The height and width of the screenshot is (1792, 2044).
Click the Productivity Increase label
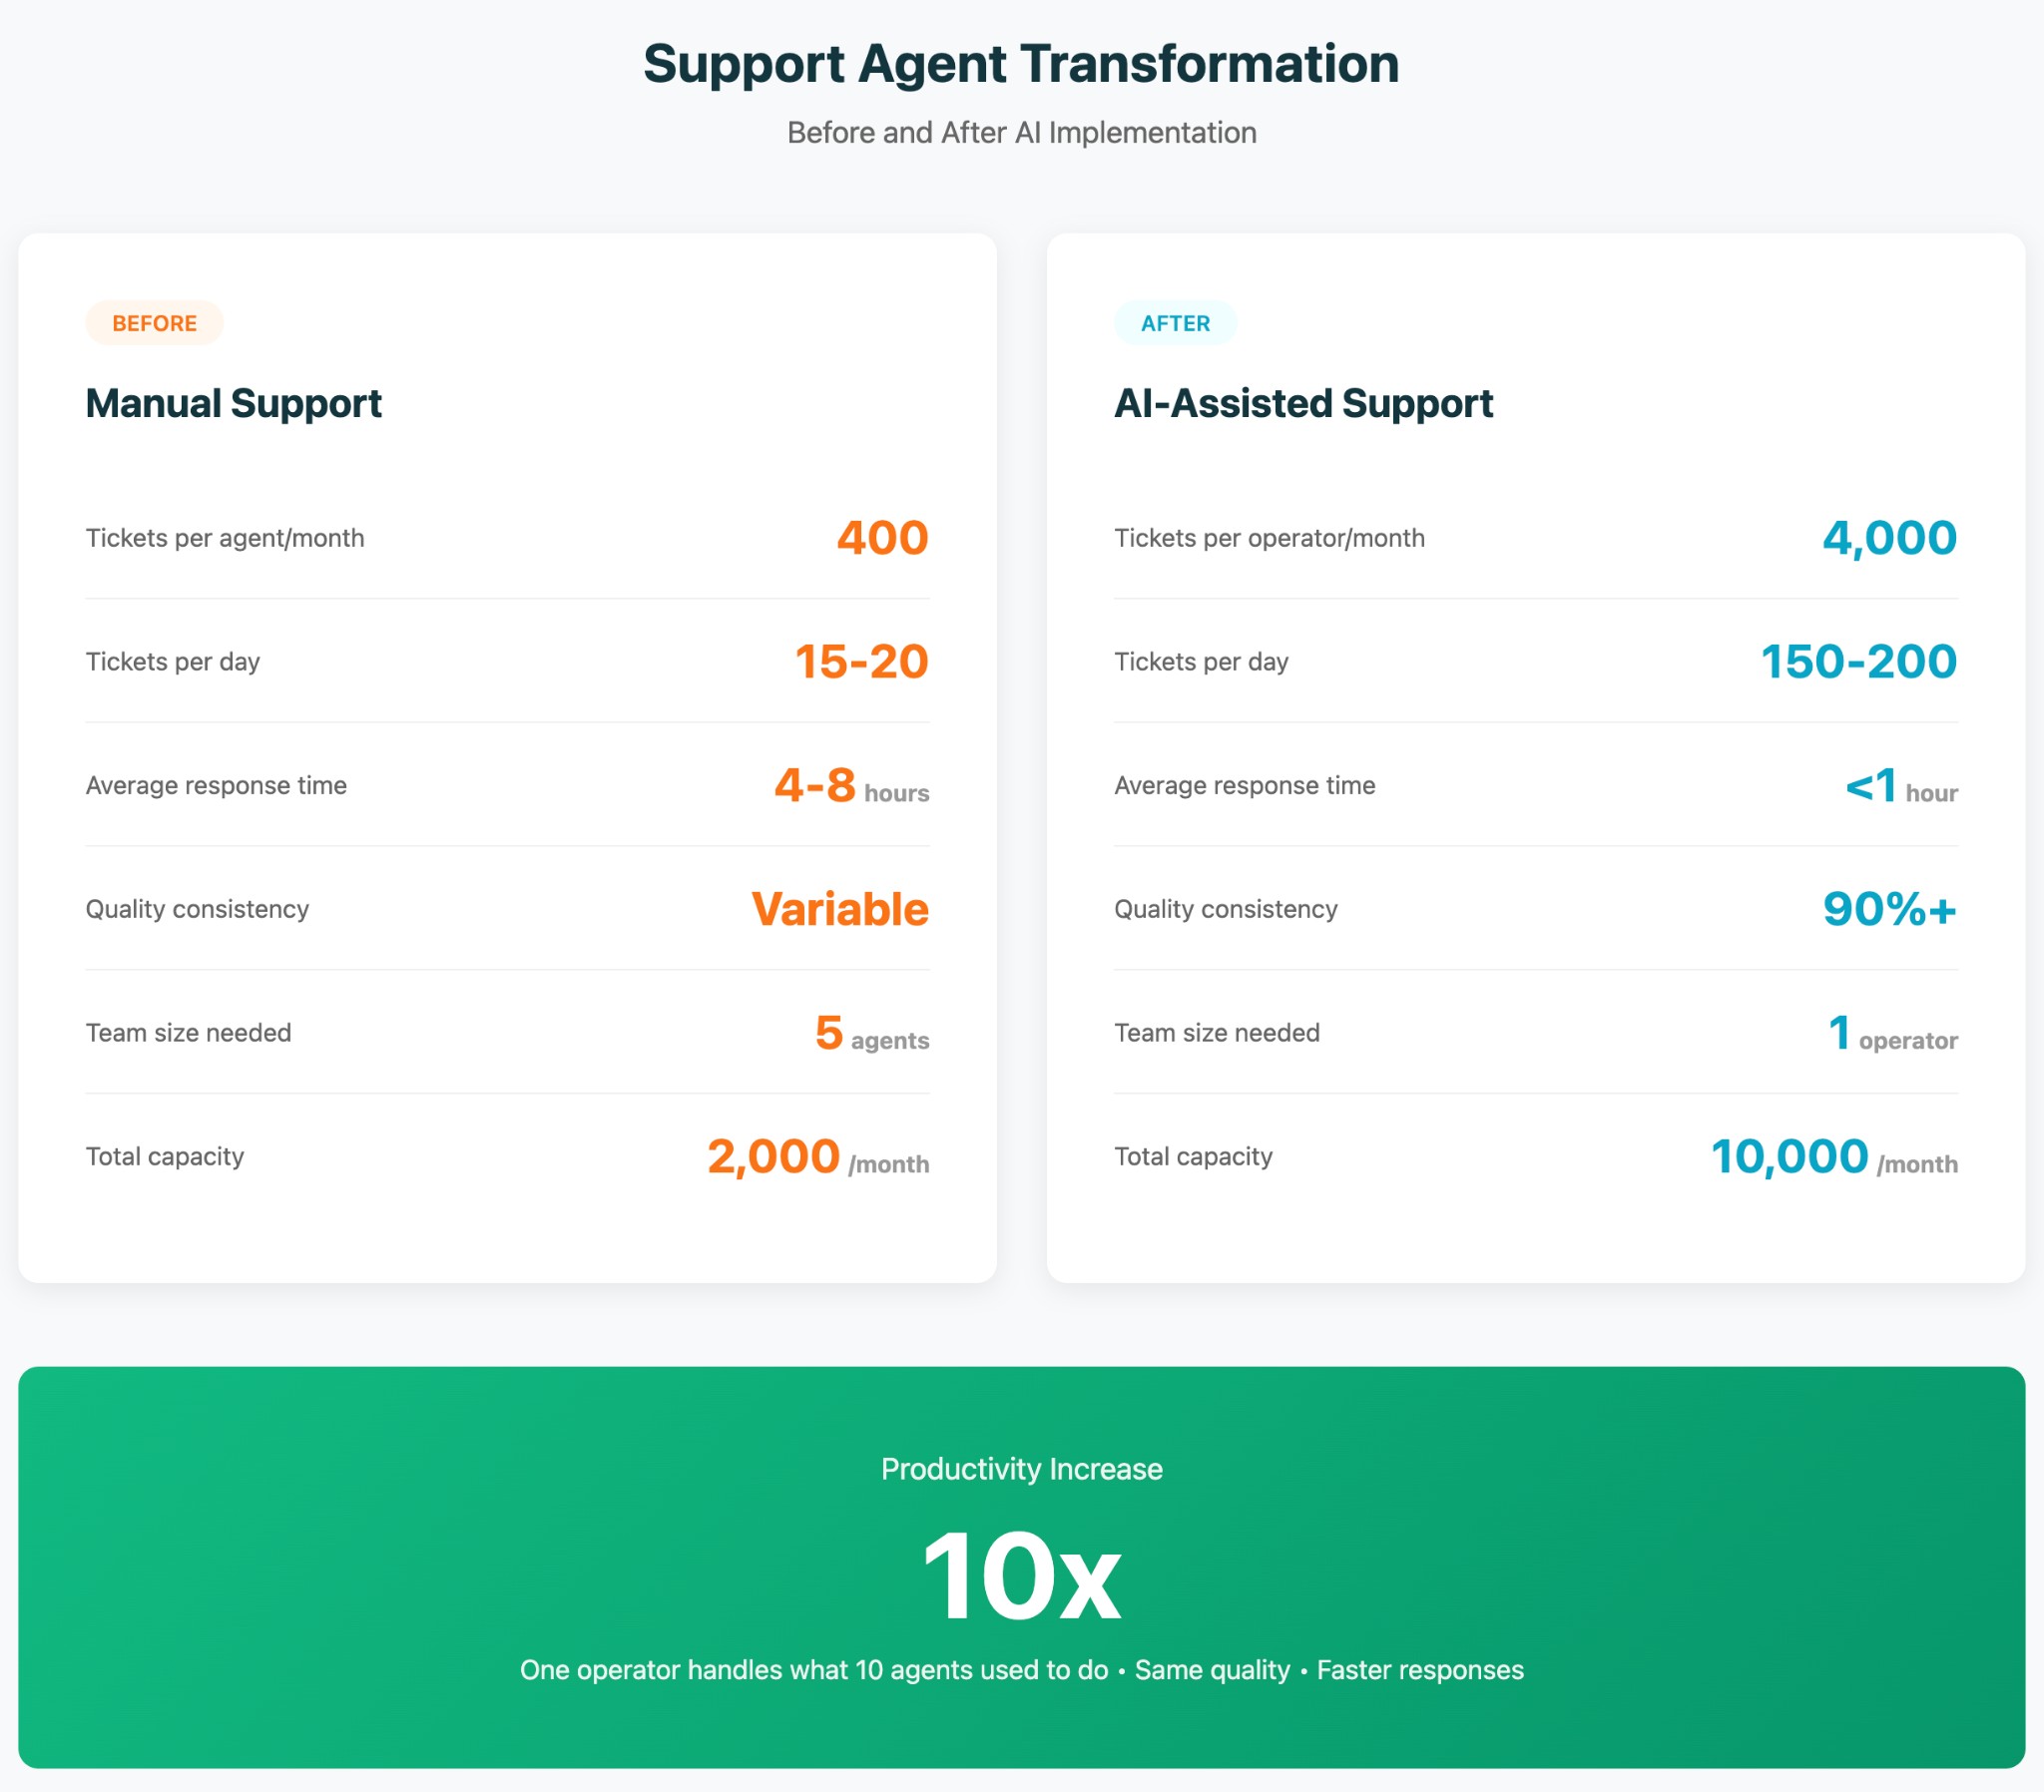click(1021, 1468)
